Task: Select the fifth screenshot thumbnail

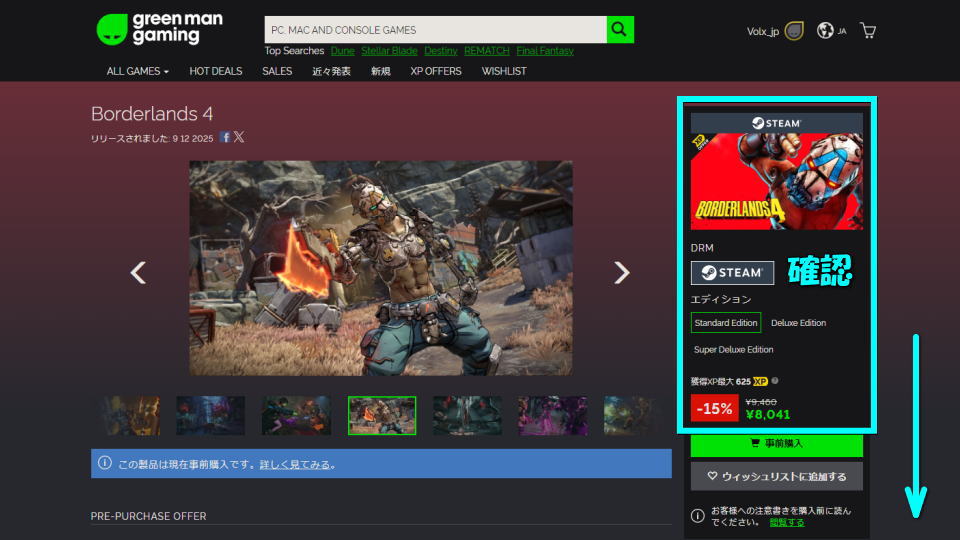Action: (467, 416)
